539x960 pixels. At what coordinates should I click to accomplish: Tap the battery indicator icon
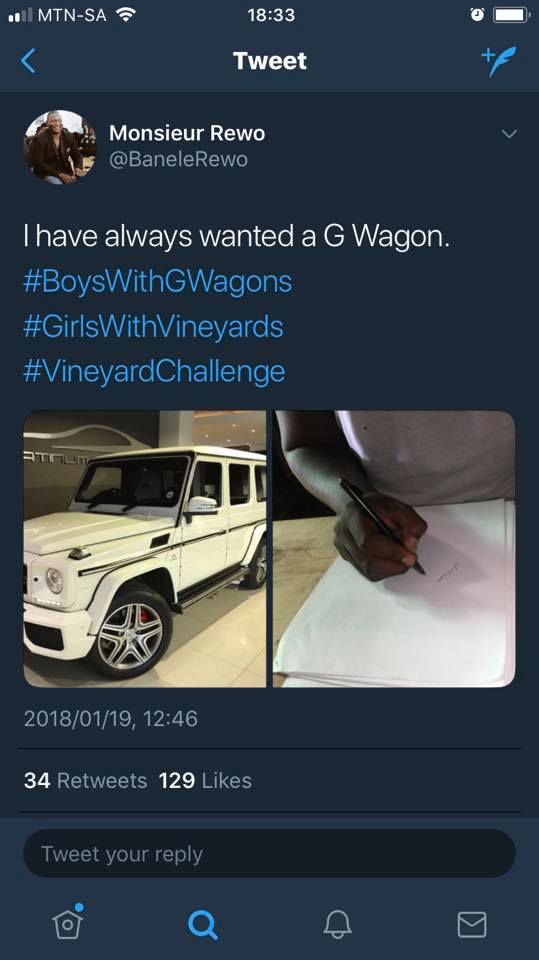[x=511, y=15]
